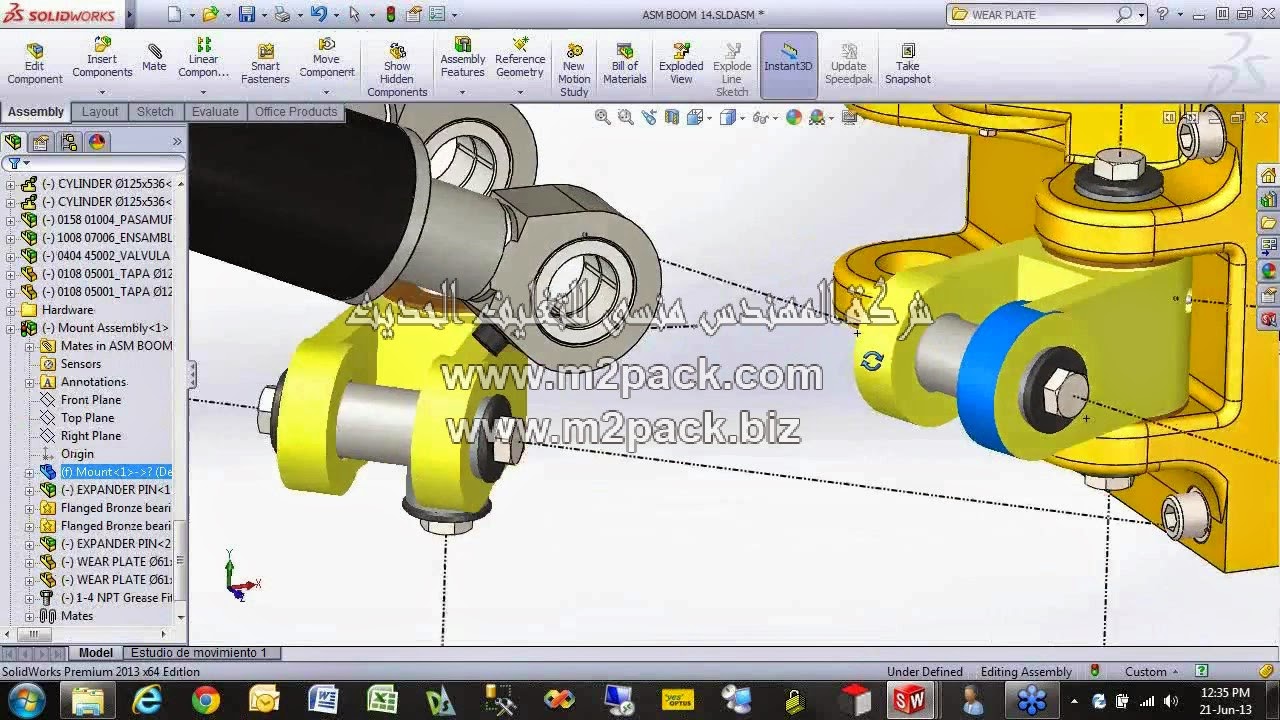Click Zoom to Fit icon

click(x=603, y=117)
